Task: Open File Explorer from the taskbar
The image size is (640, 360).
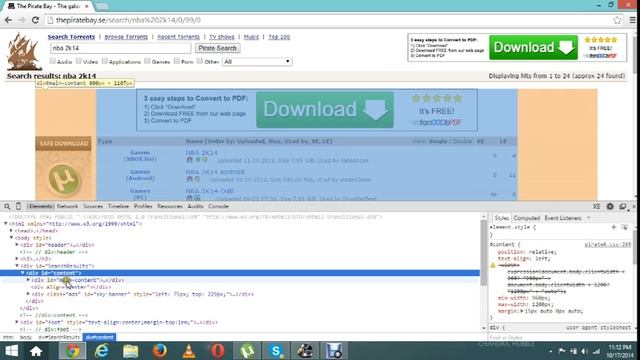Action: click(131, 351)
